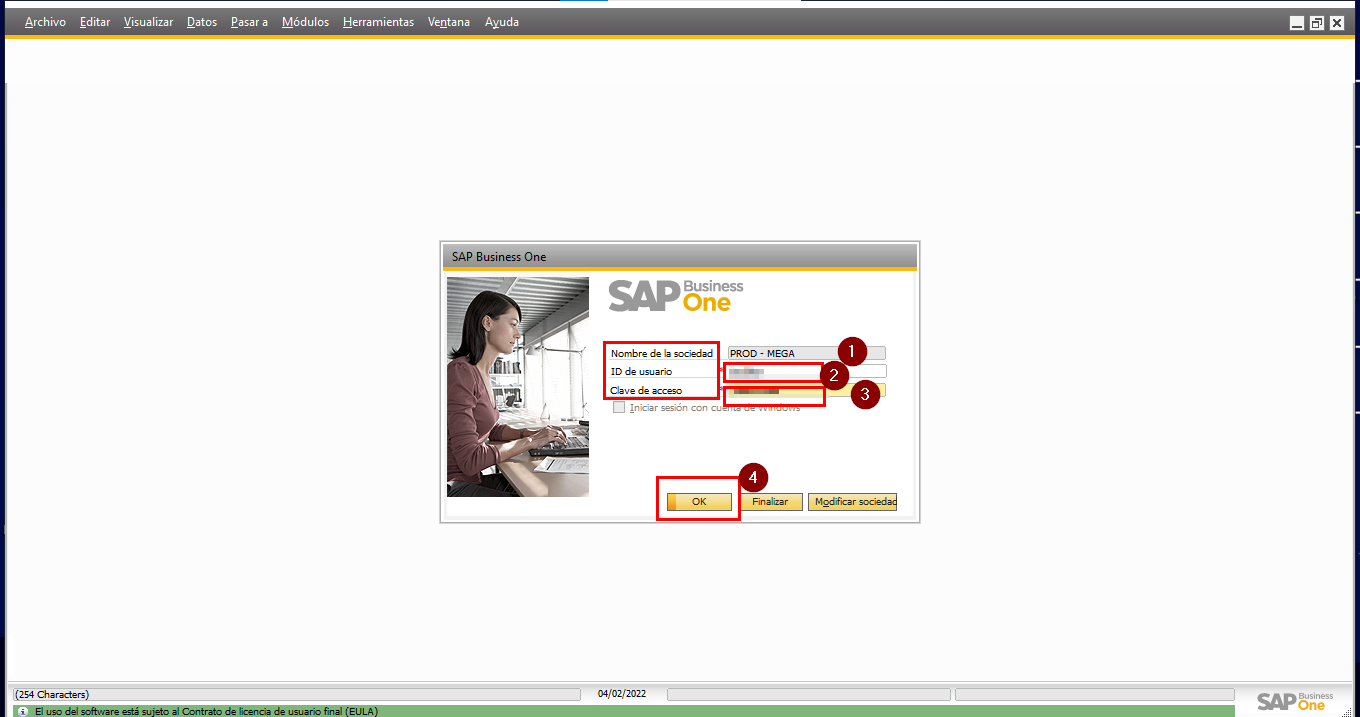Click the SAP Business One dialog title bar
Screen dimensions: 1360x717
680,257
